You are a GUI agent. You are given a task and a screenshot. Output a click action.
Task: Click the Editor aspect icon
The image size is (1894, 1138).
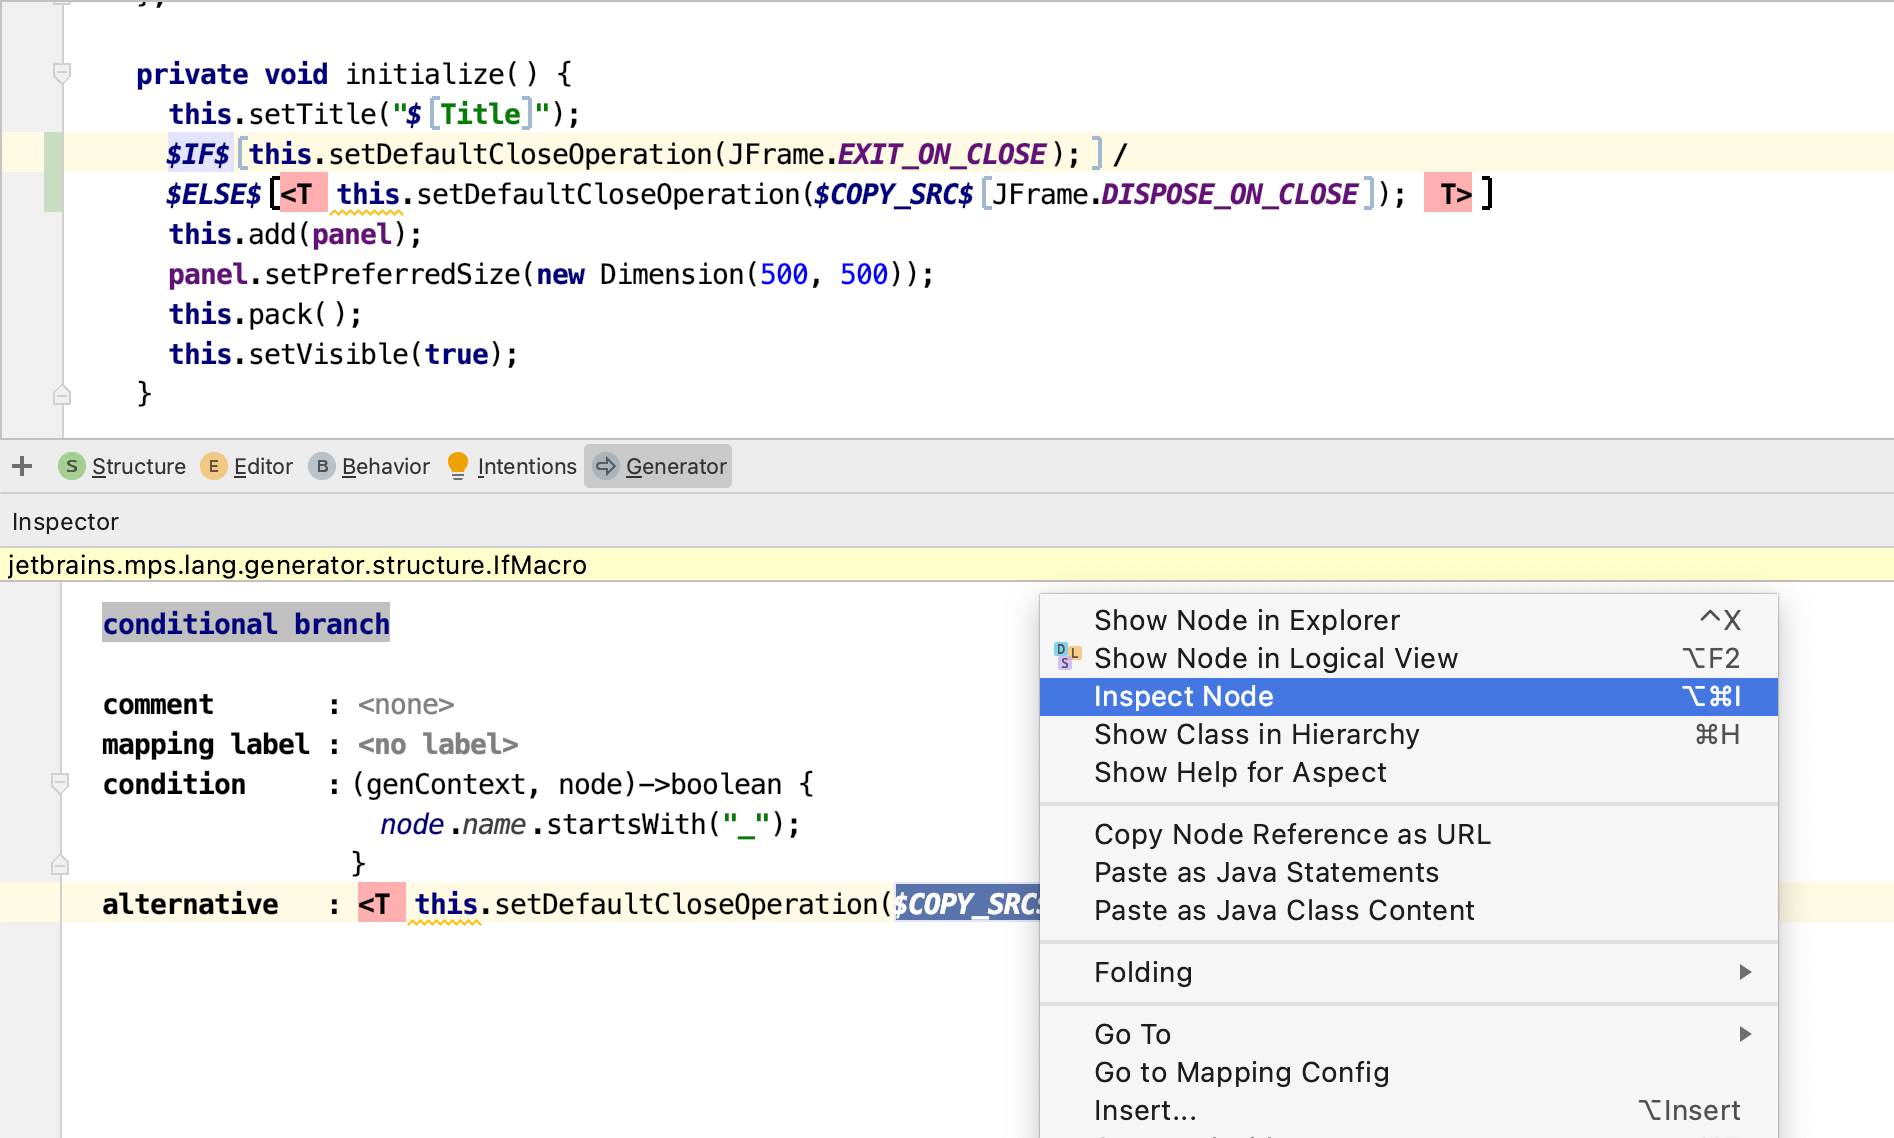pyautogui.click(x=213, y=466)
